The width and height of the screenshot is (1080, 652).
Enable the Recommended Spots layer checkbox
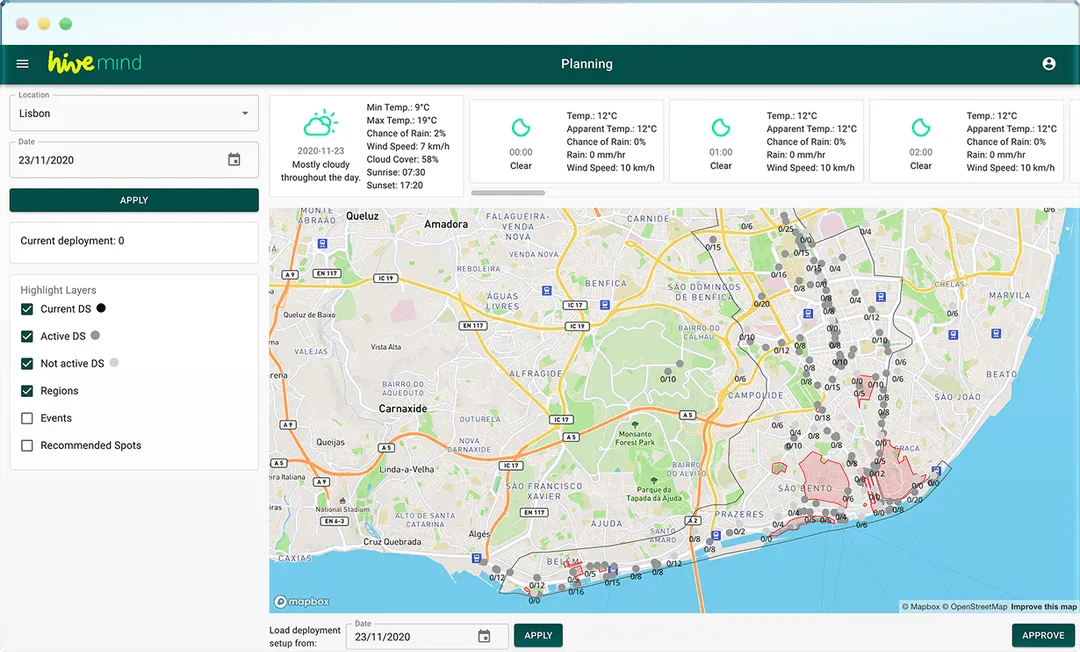27,445
